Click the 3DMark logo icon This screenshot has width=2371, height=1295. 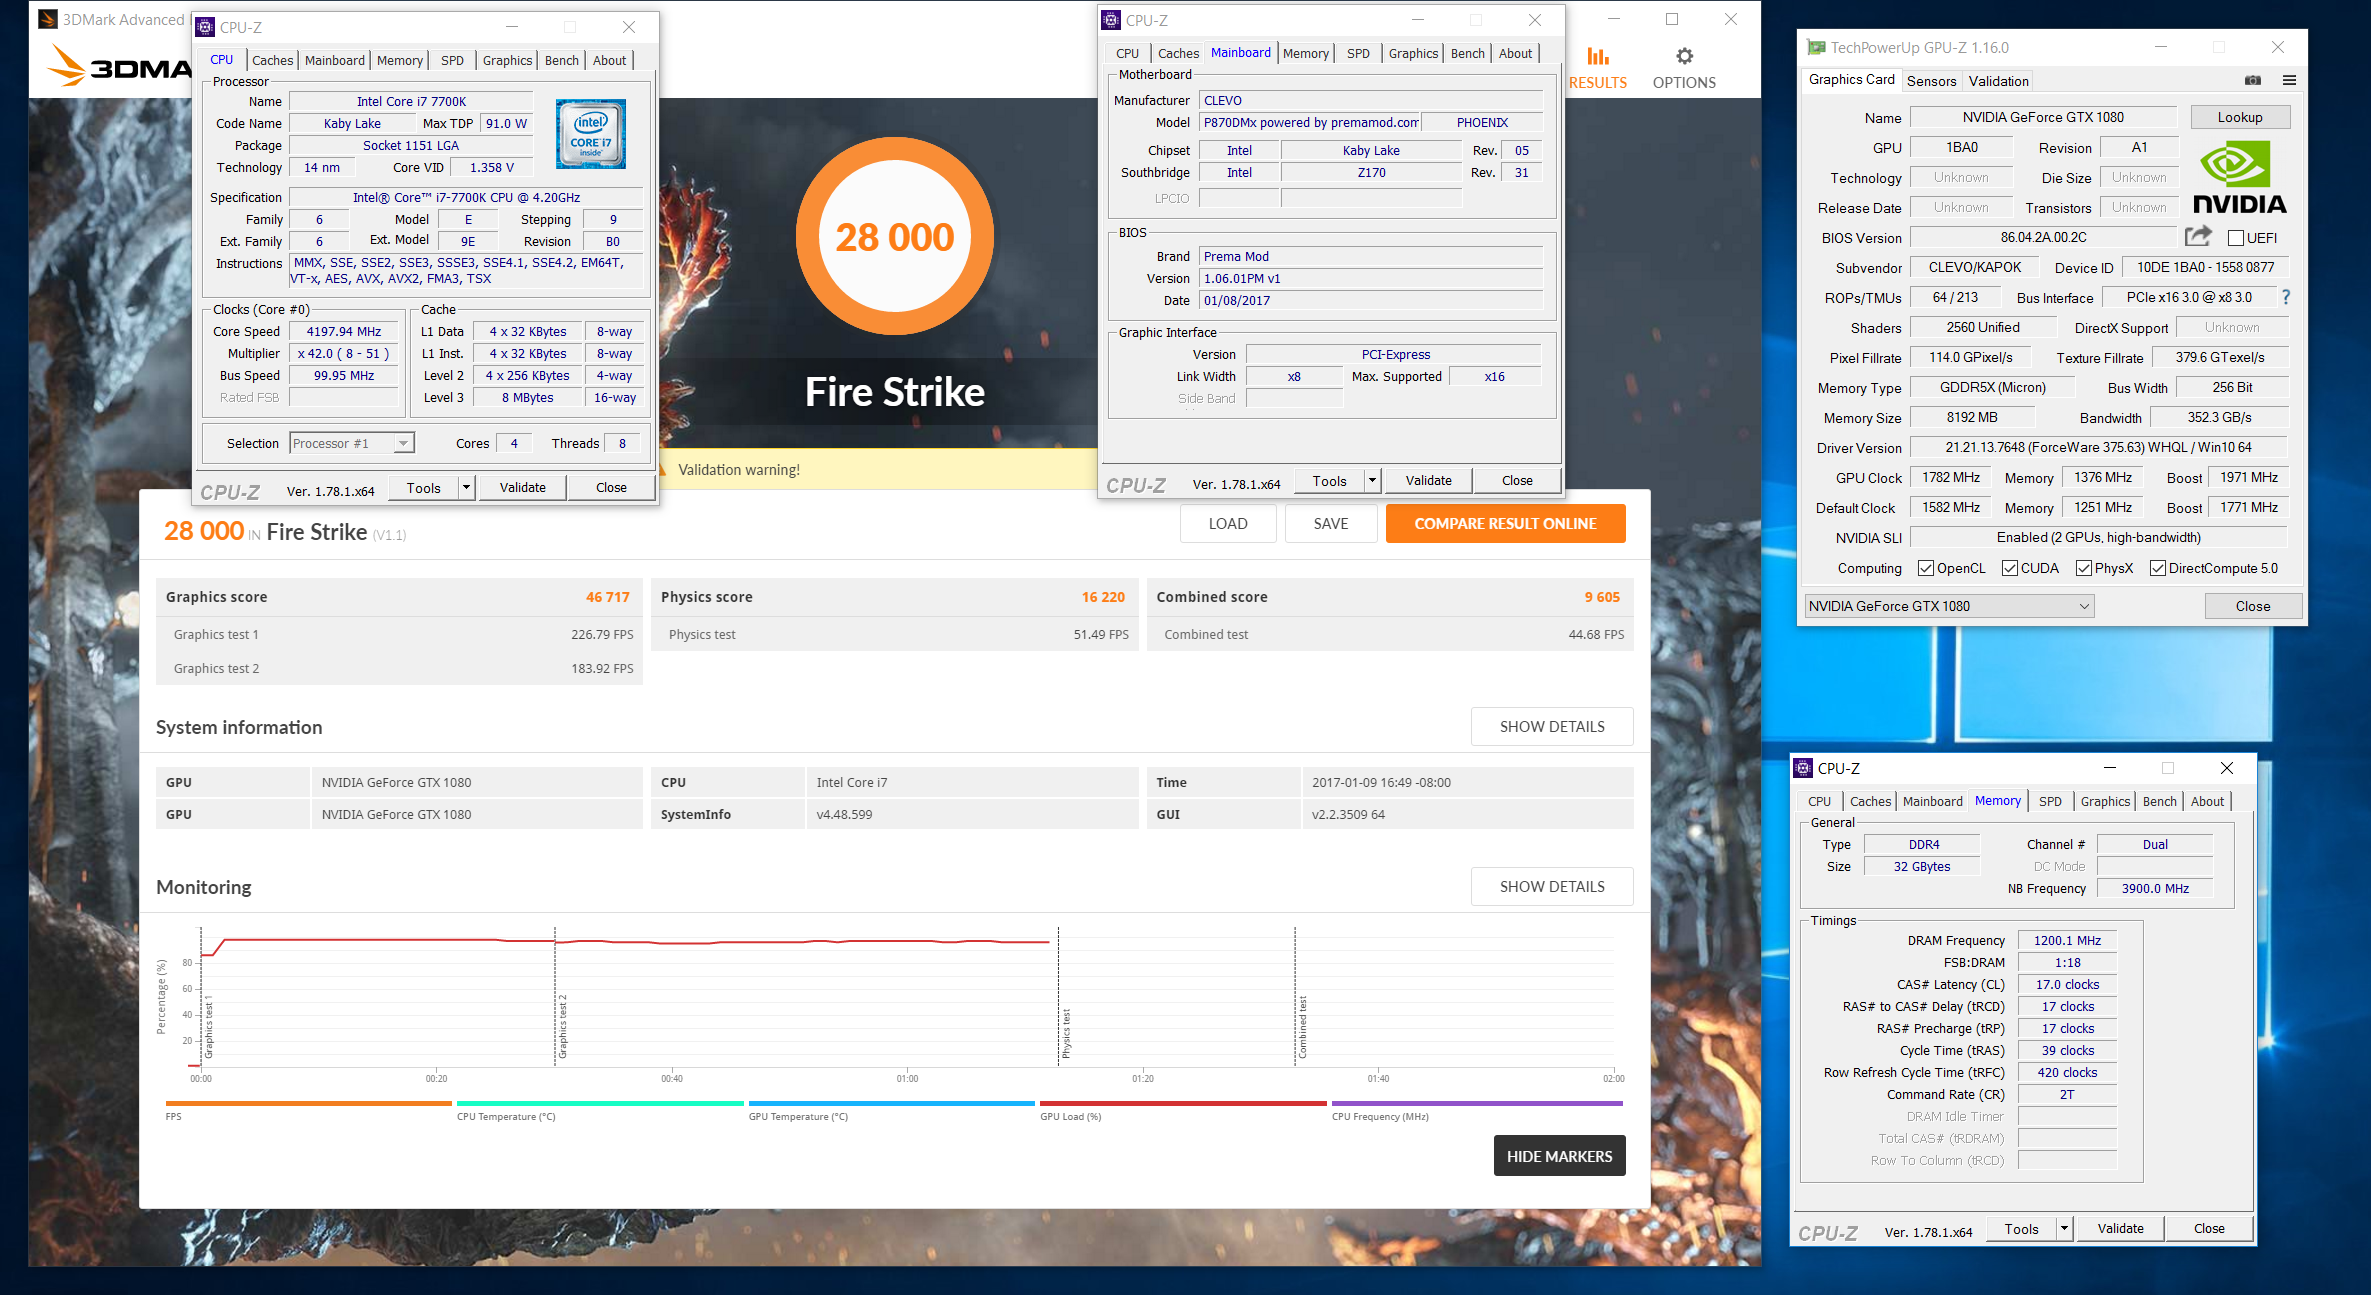[x=67, y=66]
